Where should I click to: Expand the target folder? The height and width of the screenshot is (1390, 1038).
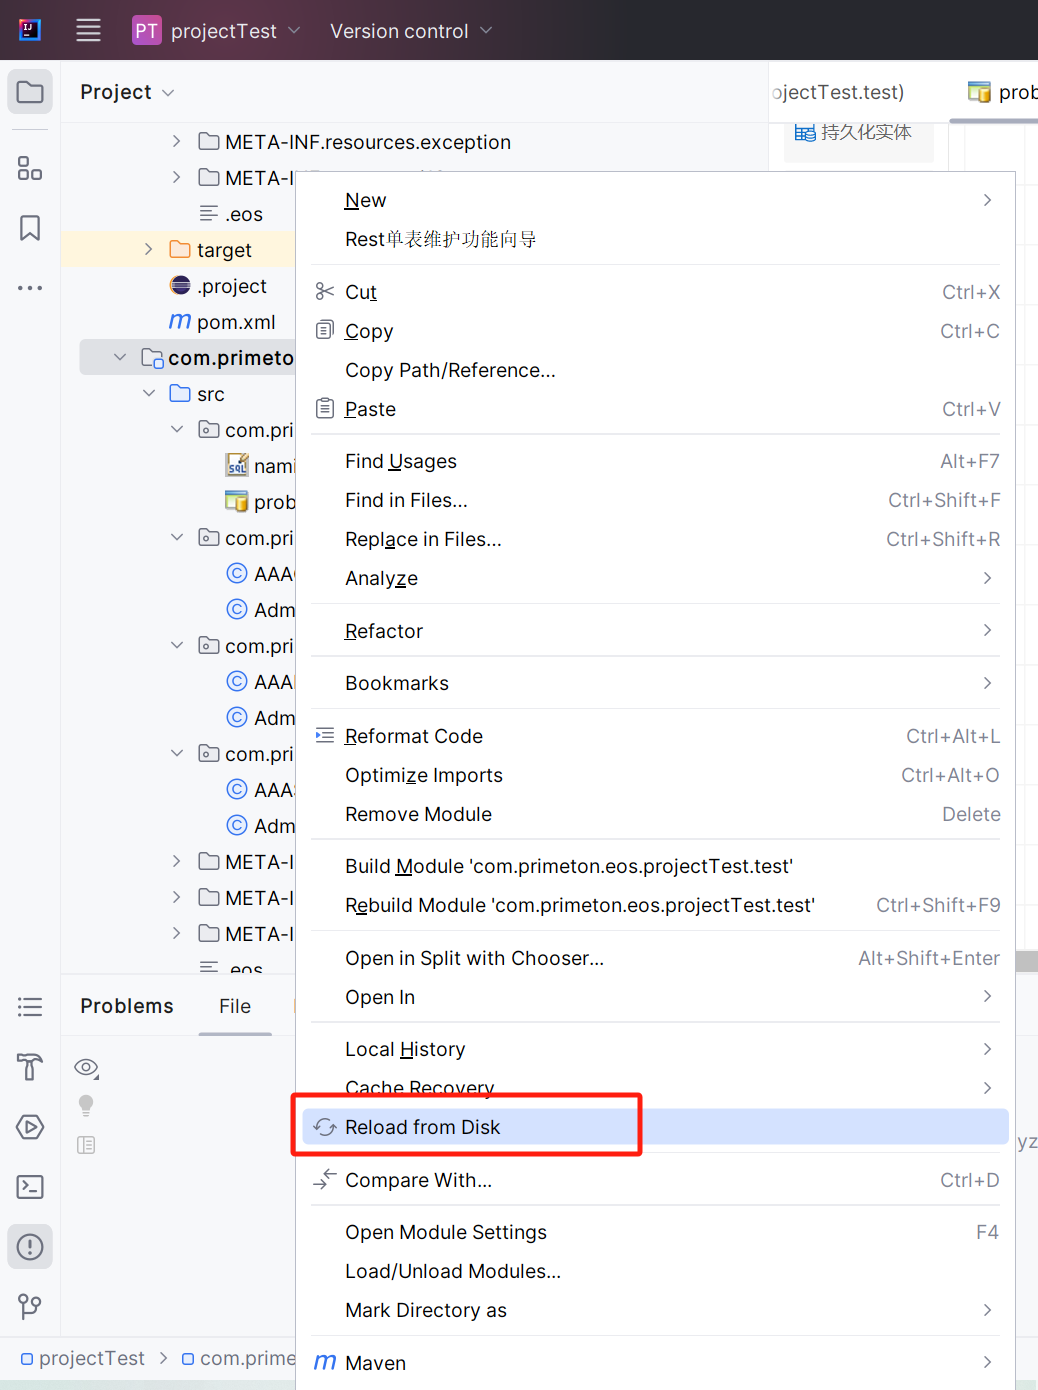pyautogui.click(x=148, y=250)
